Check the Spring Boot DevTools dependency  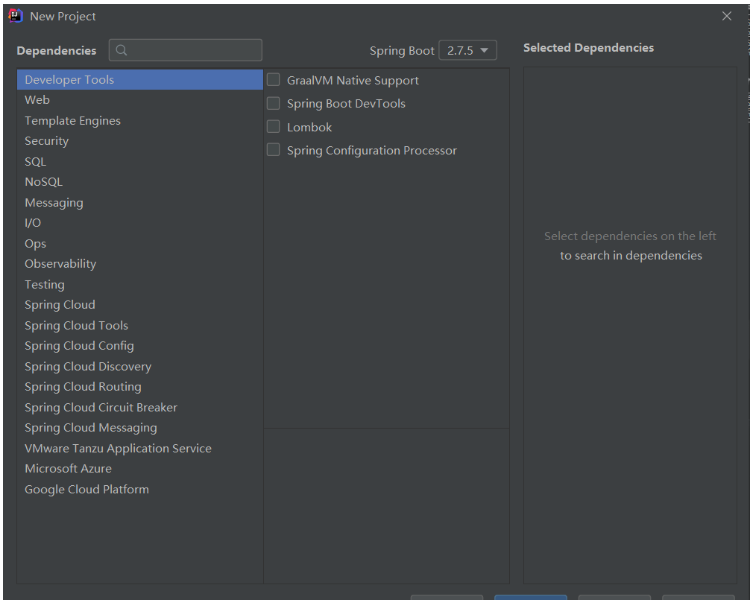(x=274, y=103)
